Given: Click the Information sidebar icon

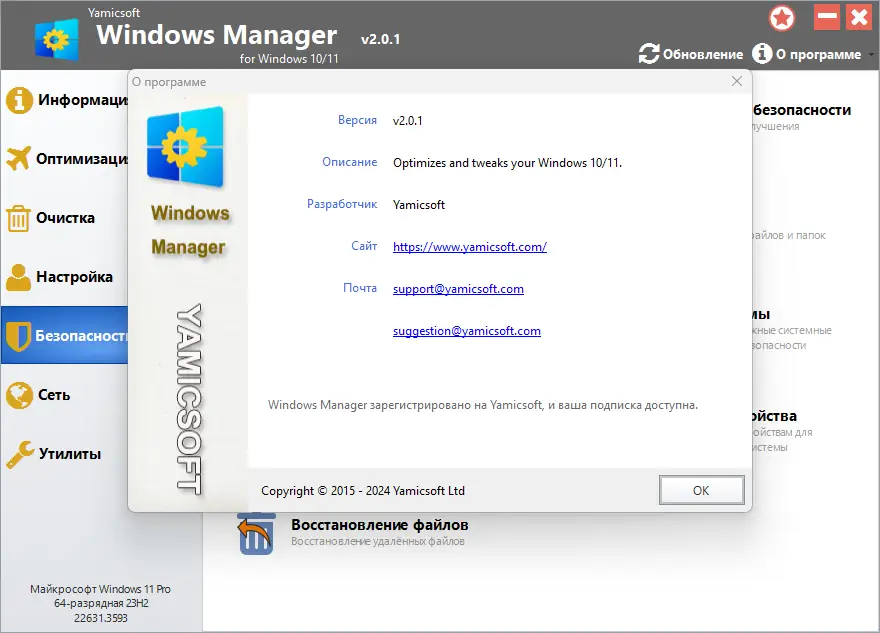Looking at the screenshot, I should tap(19, 100).
